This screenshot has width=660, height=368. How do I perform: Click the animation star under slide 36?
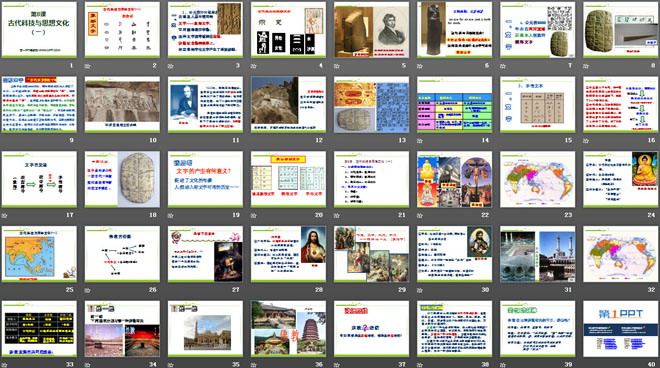(254, 365)
